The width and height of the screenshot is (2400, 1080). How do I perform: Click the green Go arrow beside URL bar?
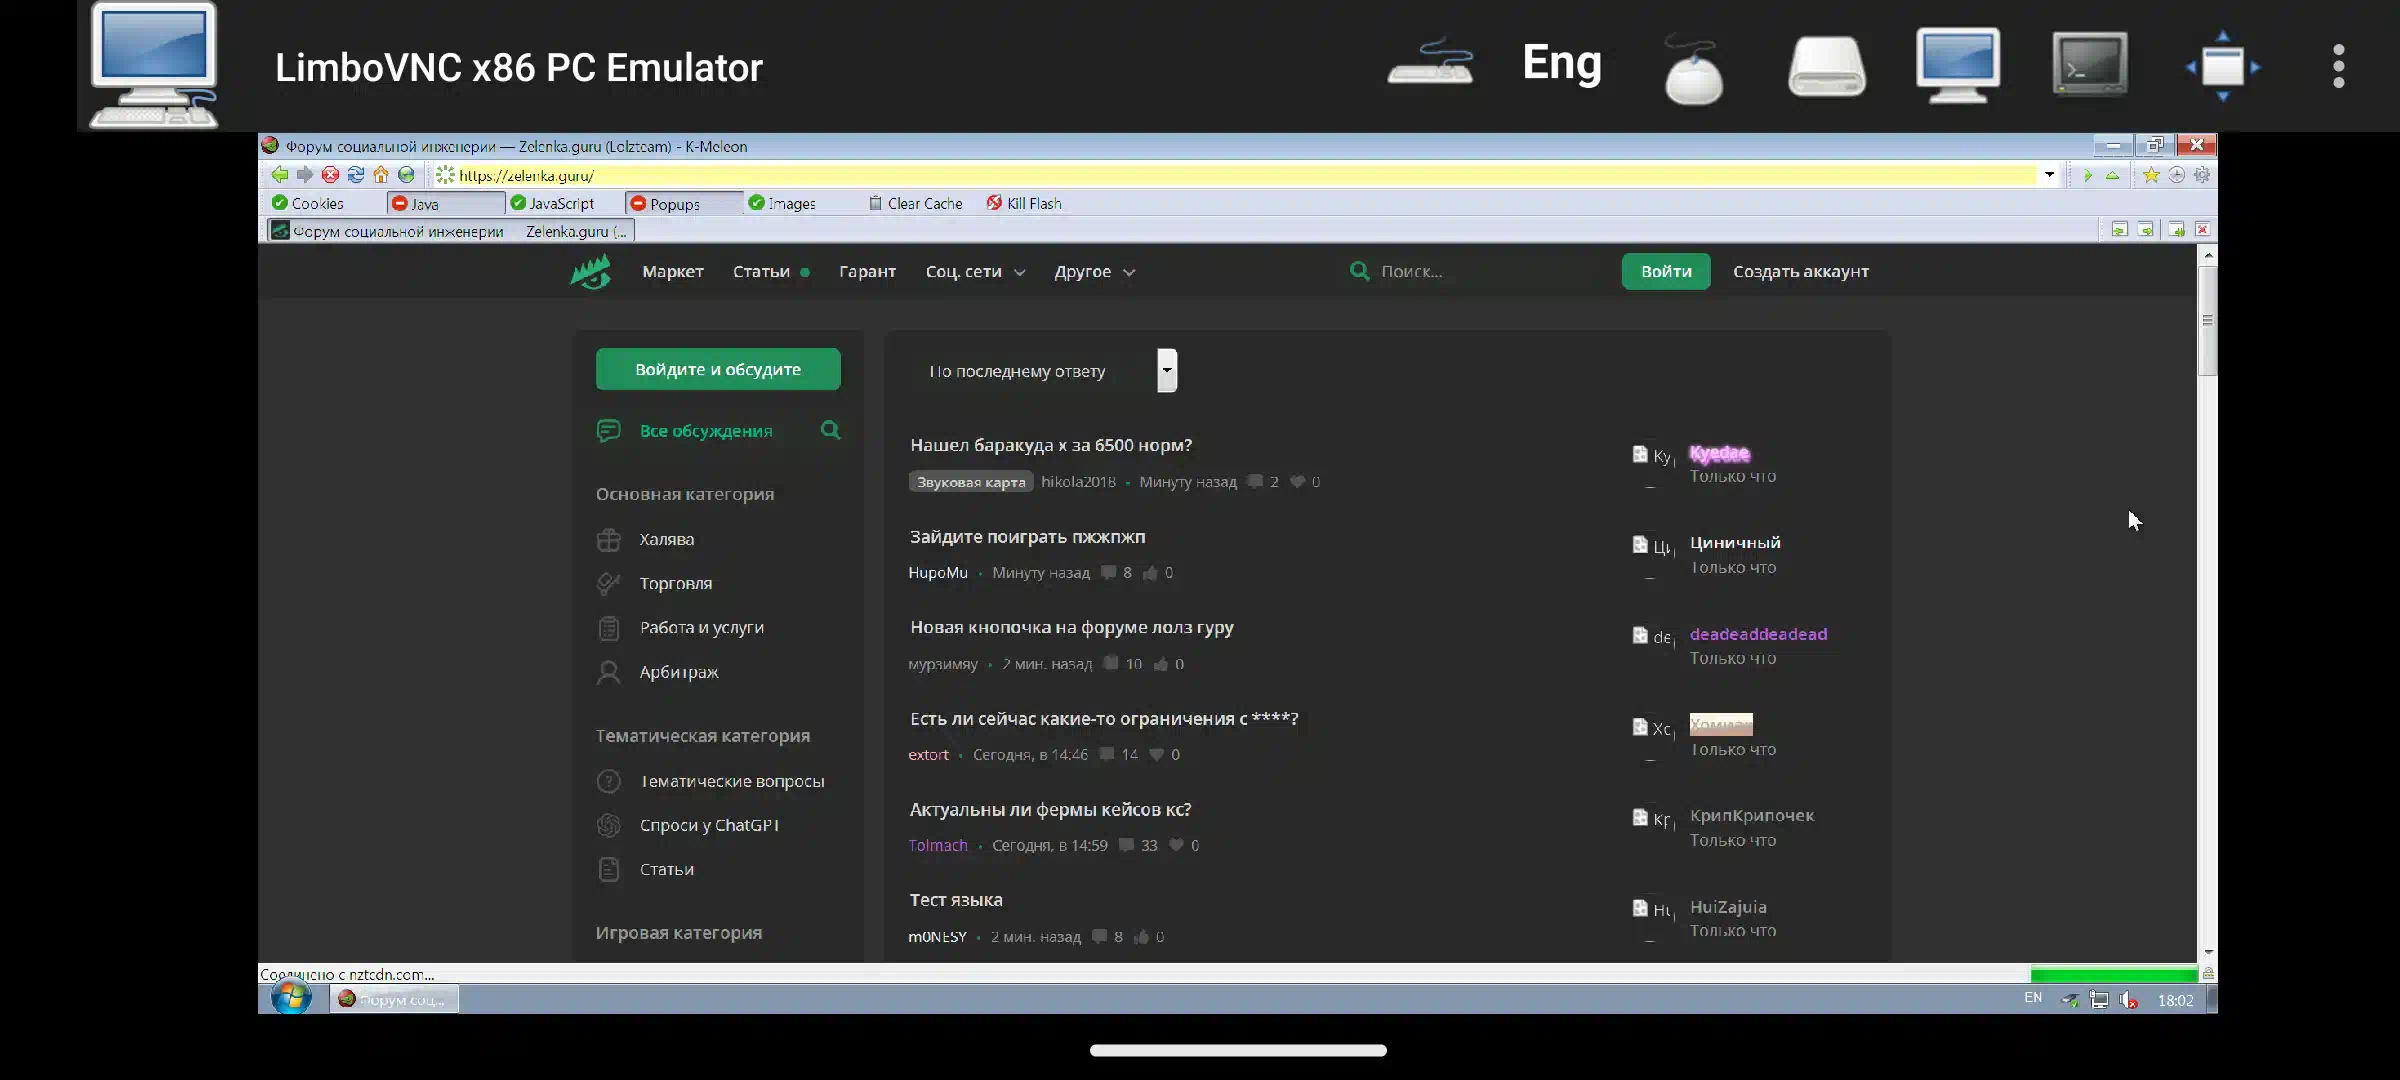[x=2087, y=175]
